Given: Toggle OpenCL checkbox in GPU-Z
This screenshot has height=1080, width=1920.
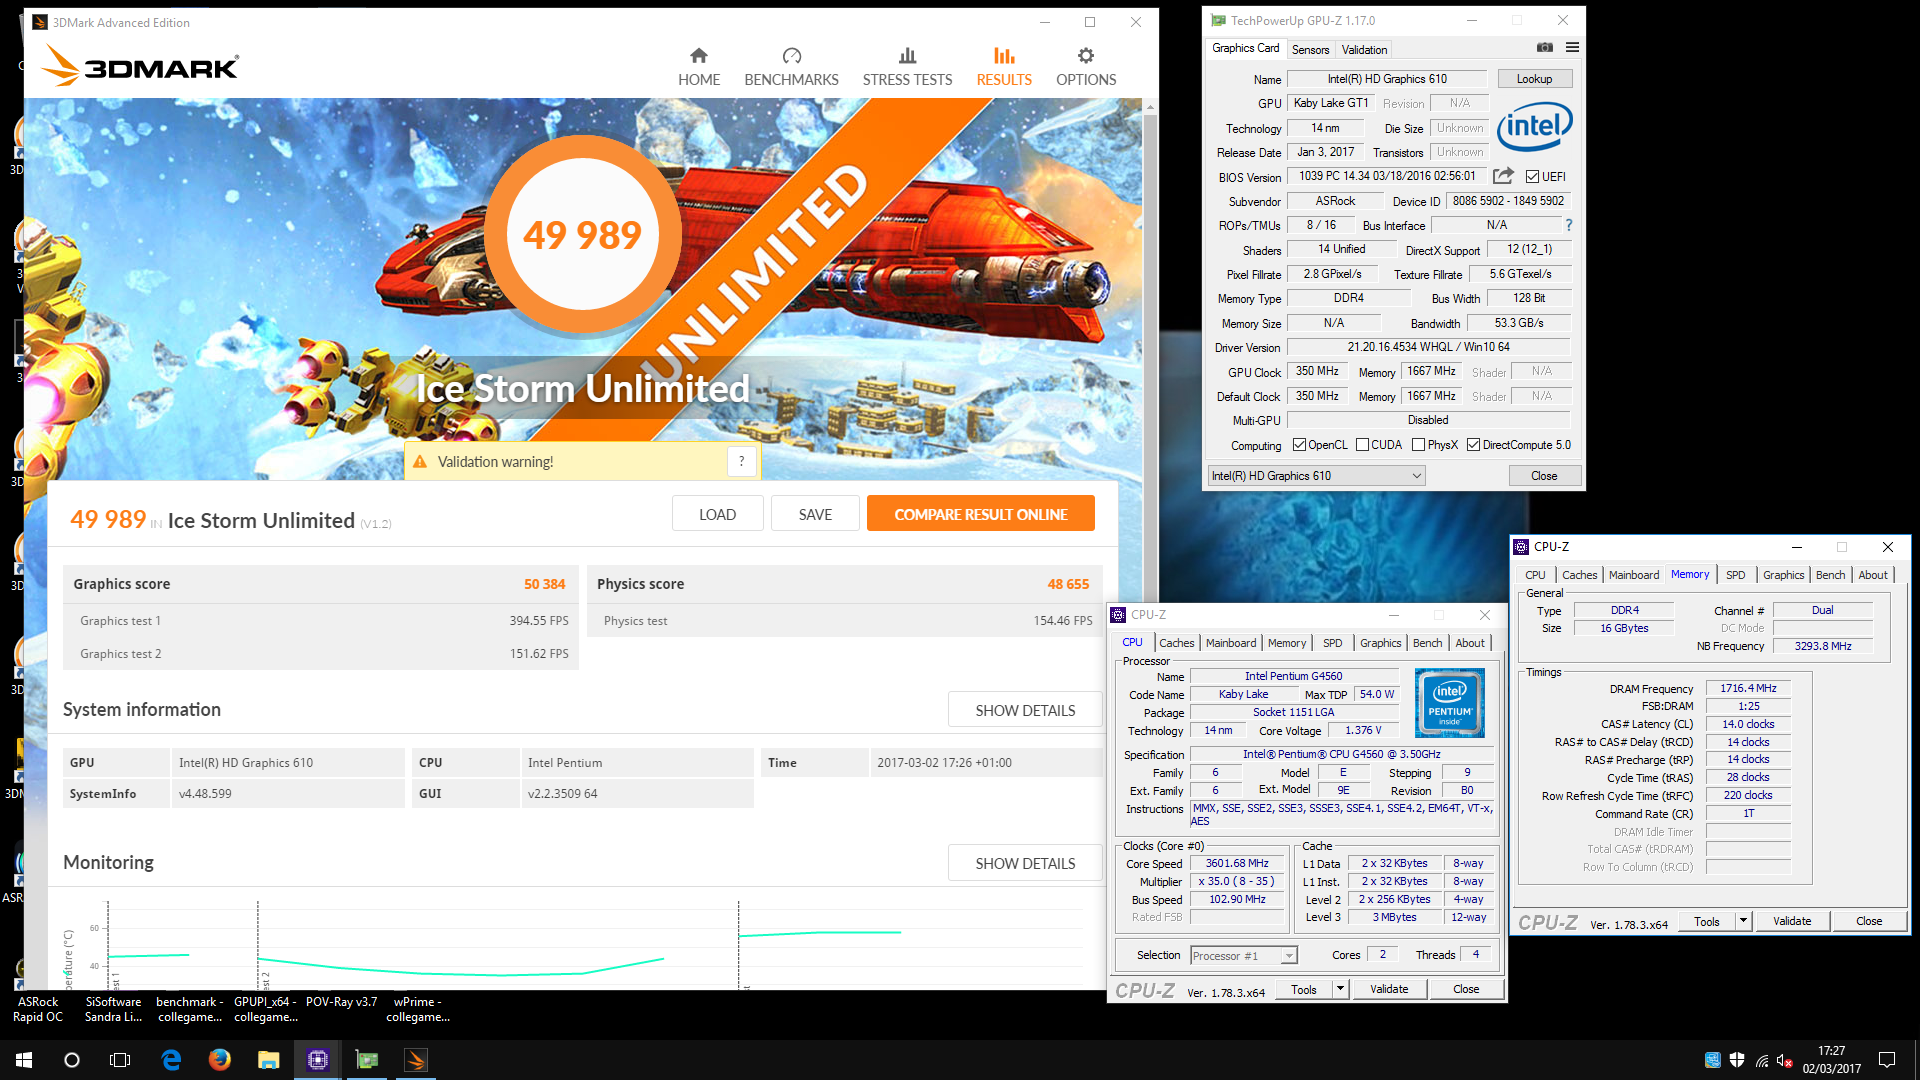Looking at the screenshot, I should click(x=1299, y=445).
